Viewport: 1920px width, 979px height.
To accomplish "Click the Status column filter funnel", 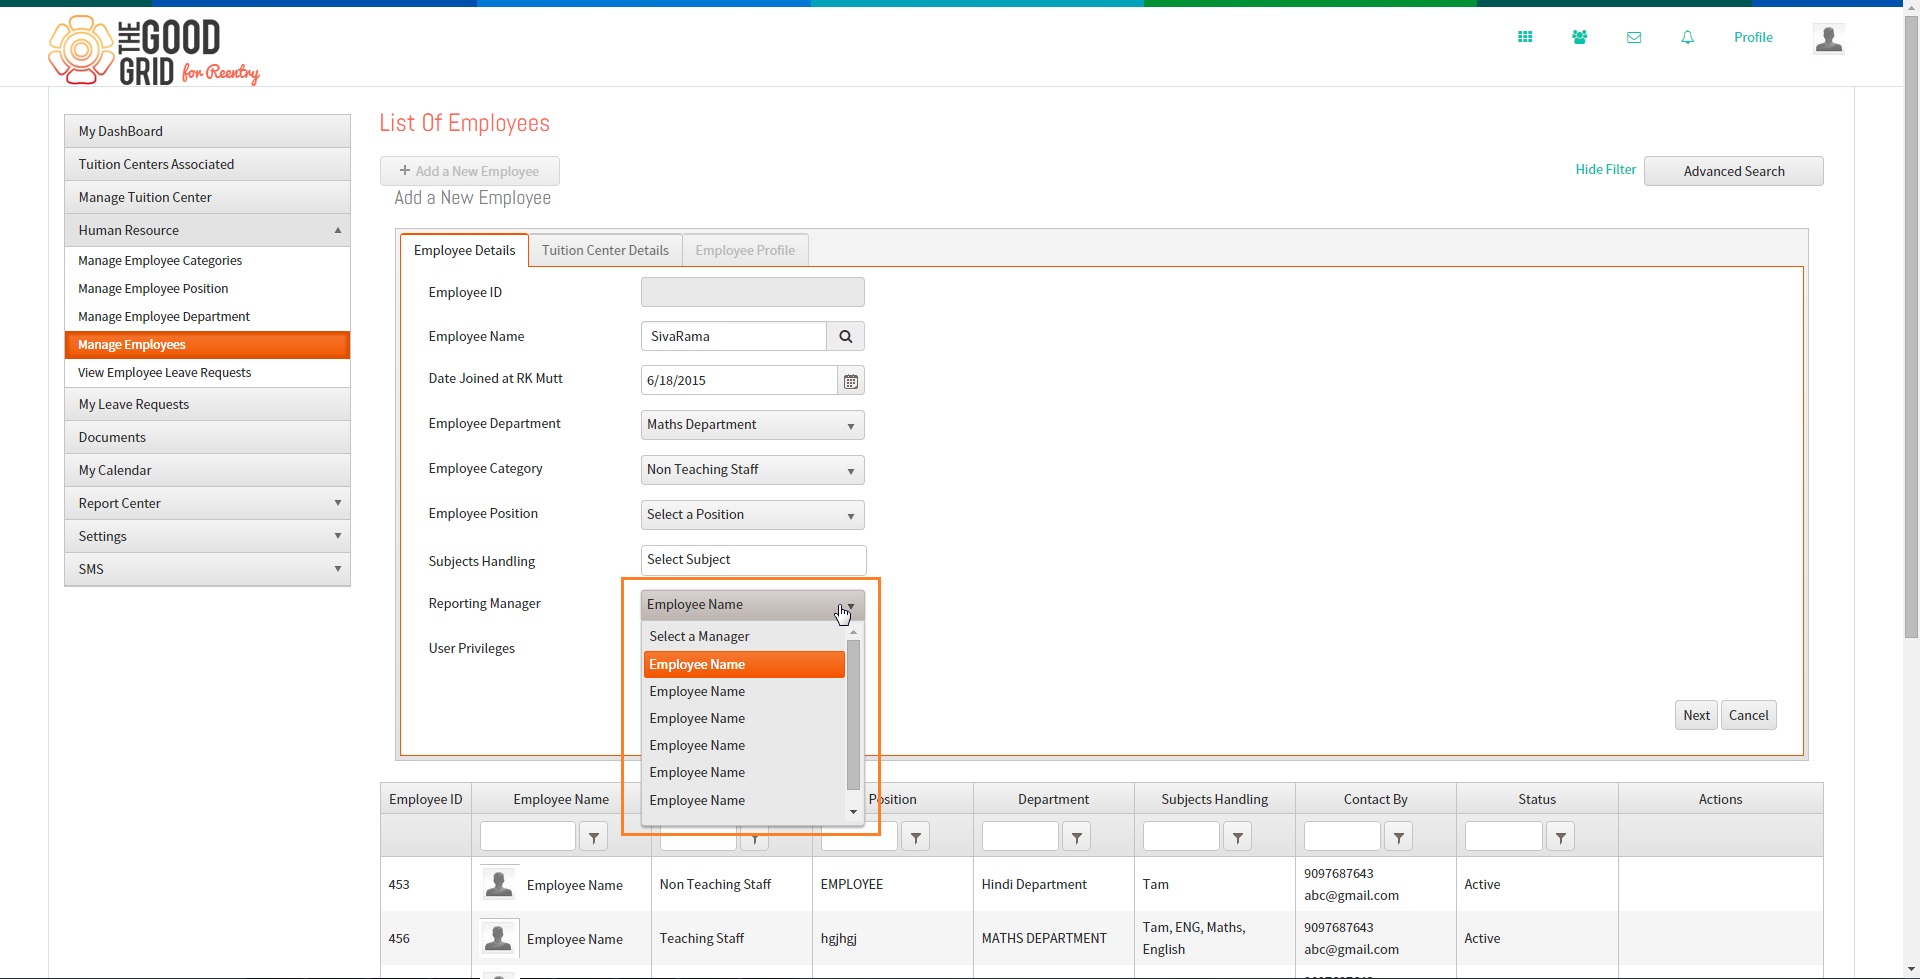I will [1561, 837].
